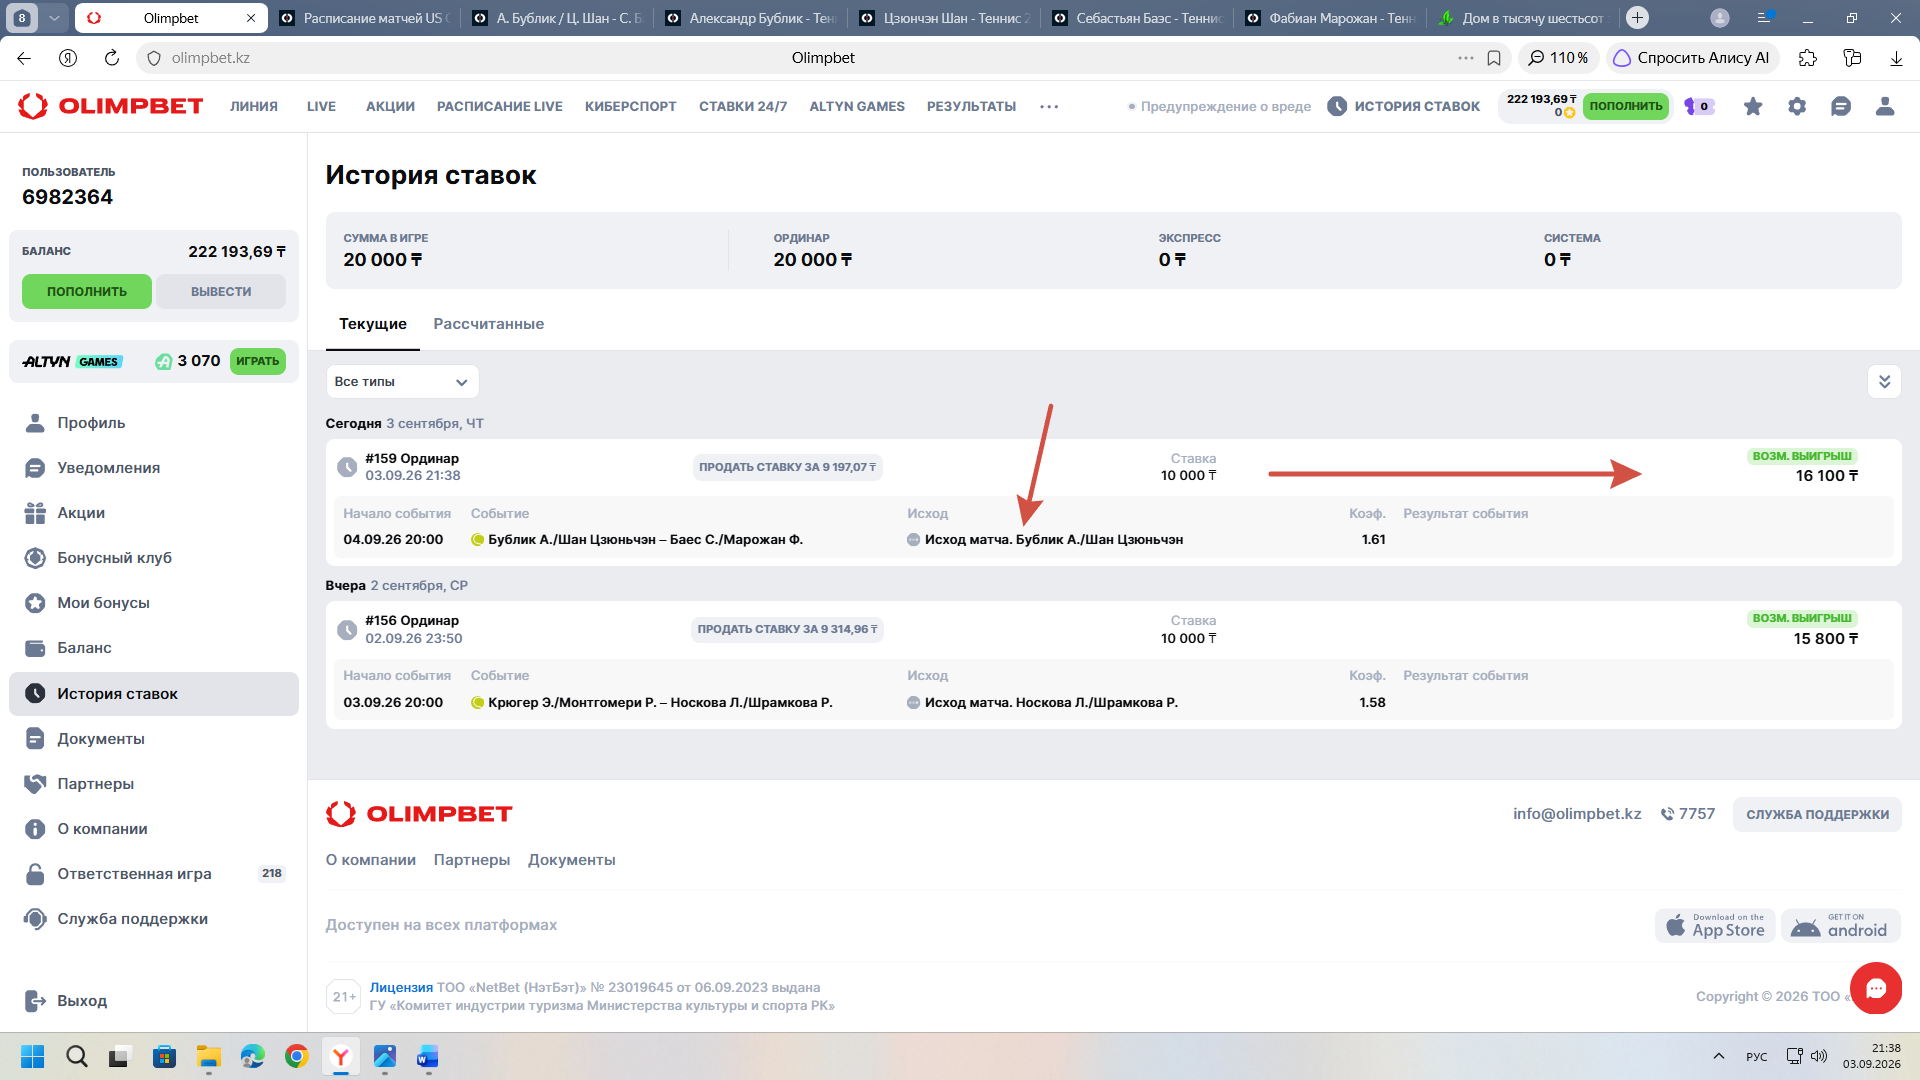Open File Explorer from the taskbar
This screenshot has height=1080, width=1920.
(208, 1057)
